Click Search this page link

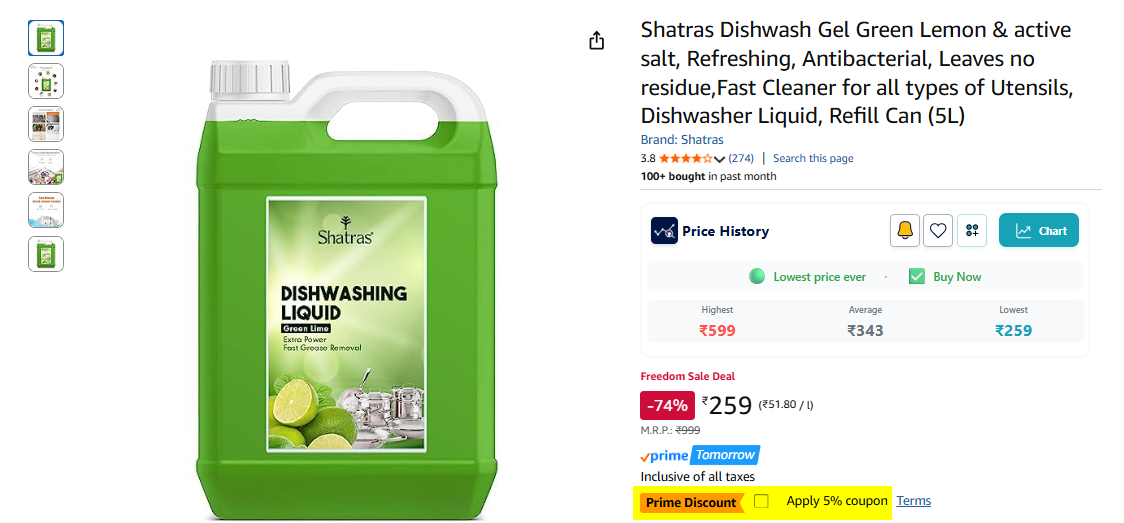[813, 158]
